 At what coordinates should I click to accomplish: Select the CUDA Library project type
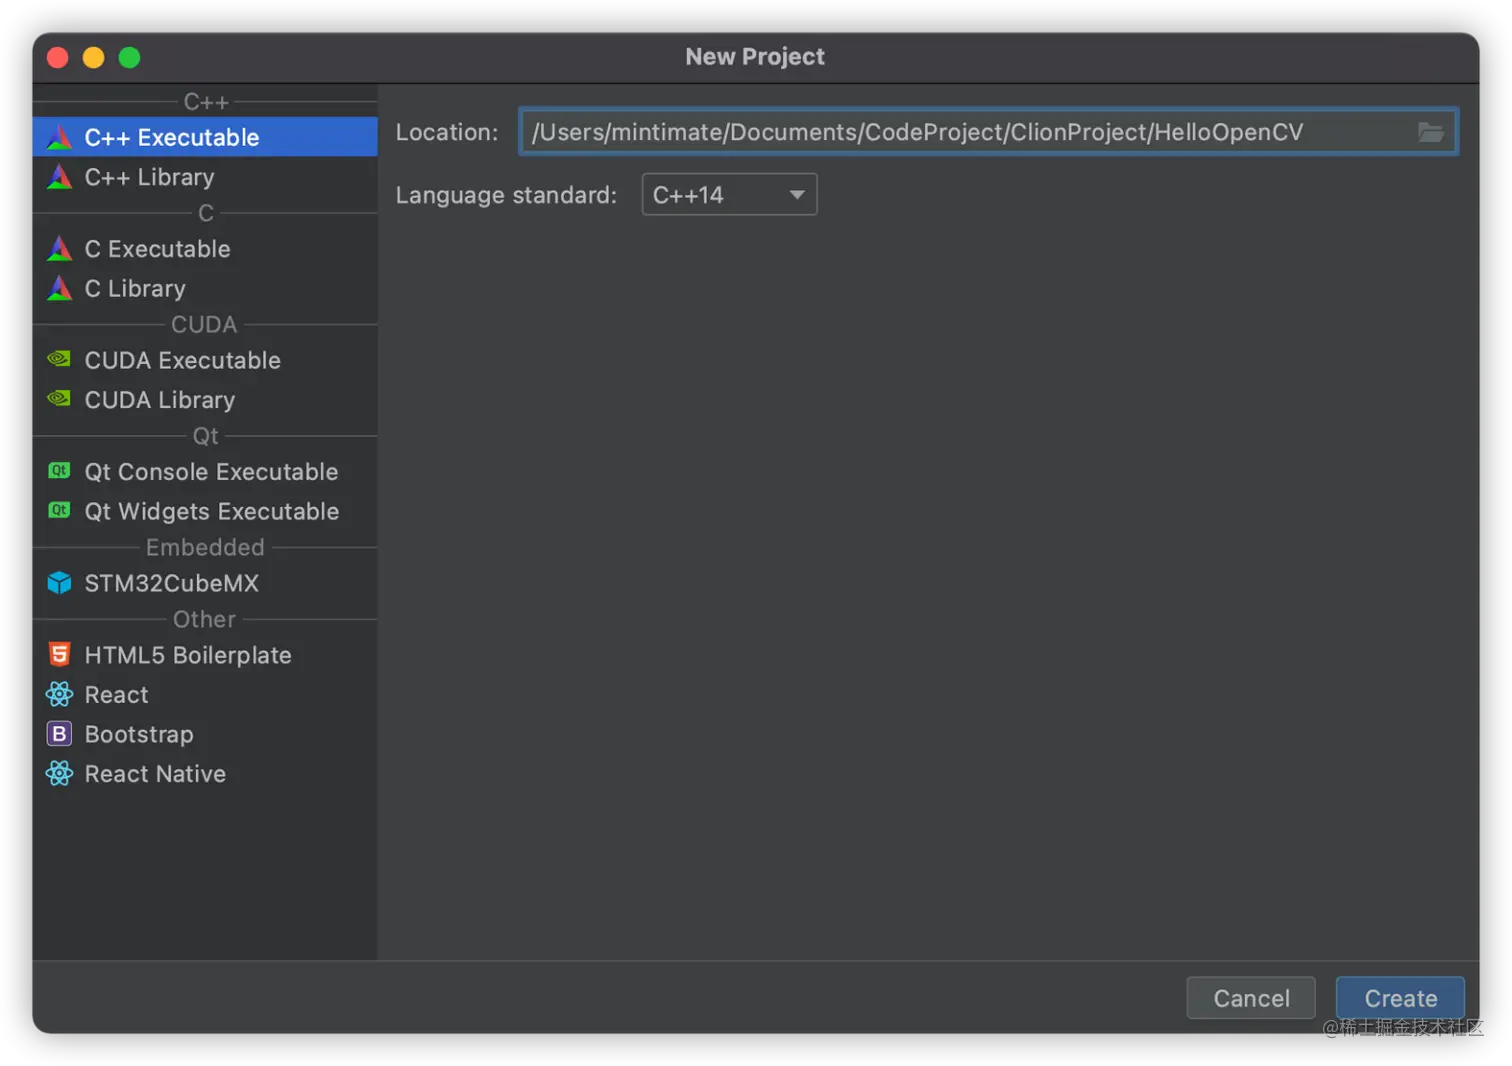click(x=160, y=400)
